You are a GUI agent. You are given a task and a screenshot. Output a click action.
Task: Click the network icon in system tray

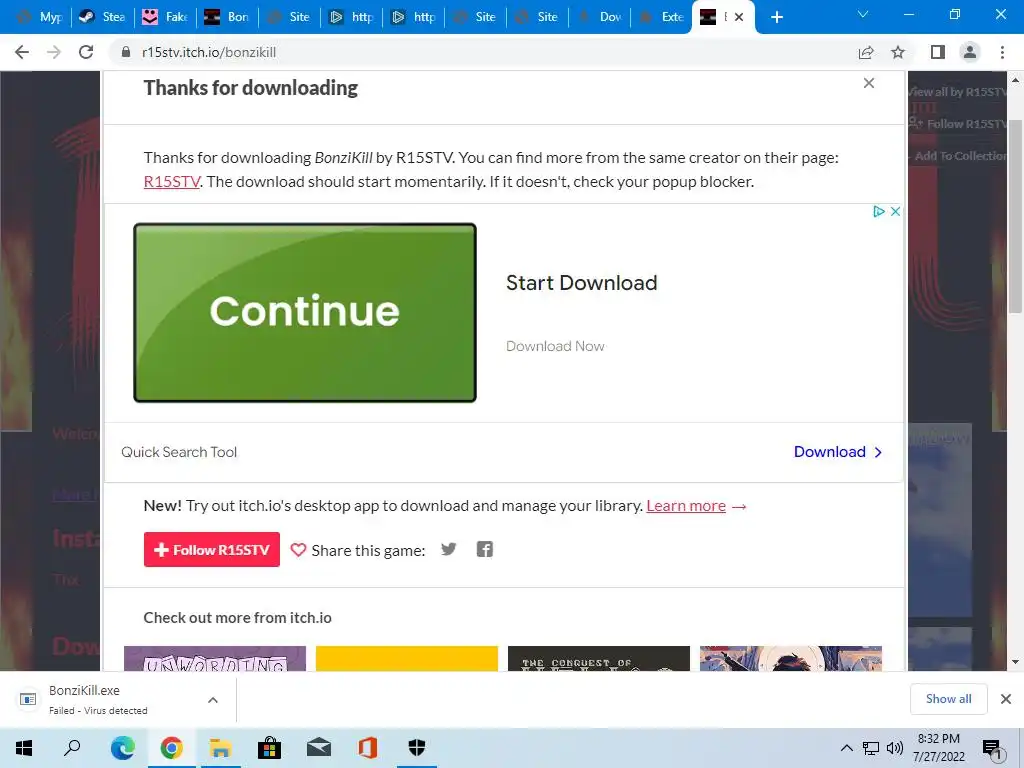(871, 748)
